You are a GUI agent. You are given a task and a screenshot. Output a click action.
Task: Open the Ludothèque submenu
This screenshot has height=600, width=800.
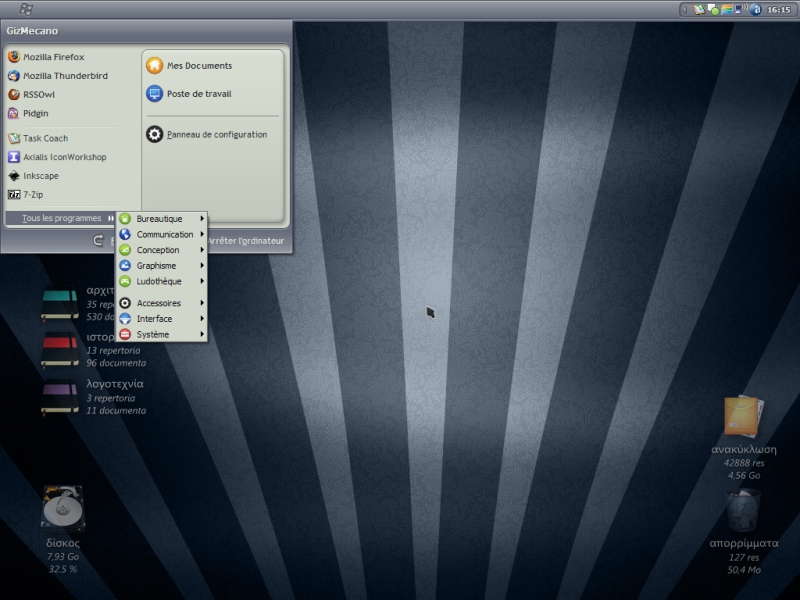[162, 281]
